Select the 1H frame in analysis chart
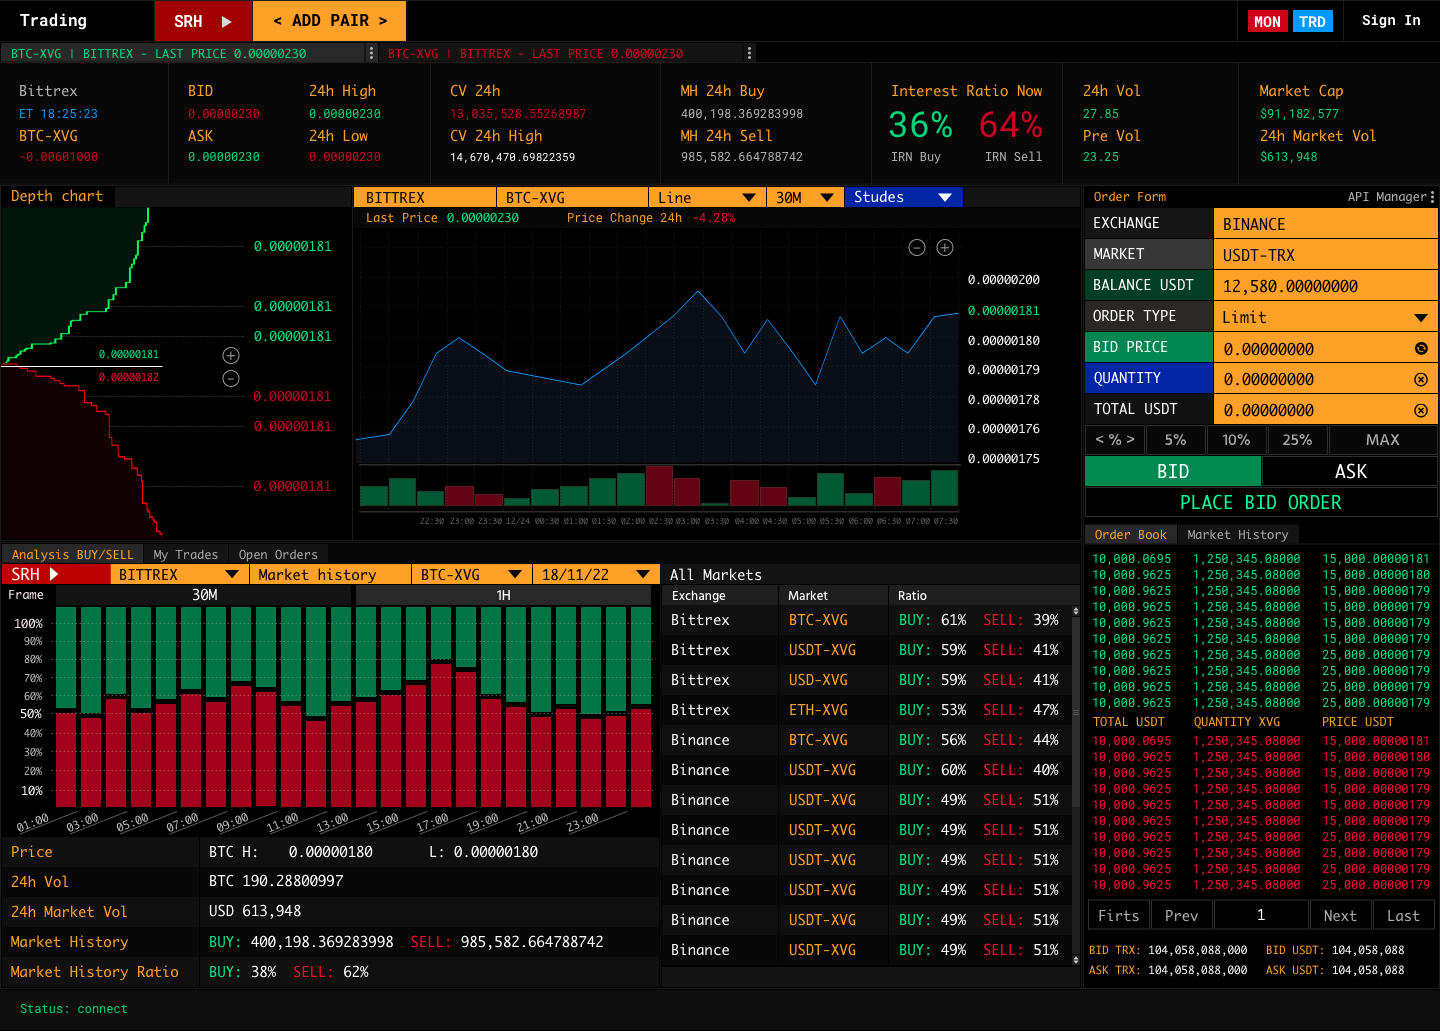Image resolution: width=1440 pixels, height=1031 pixels. coord(504,595)
